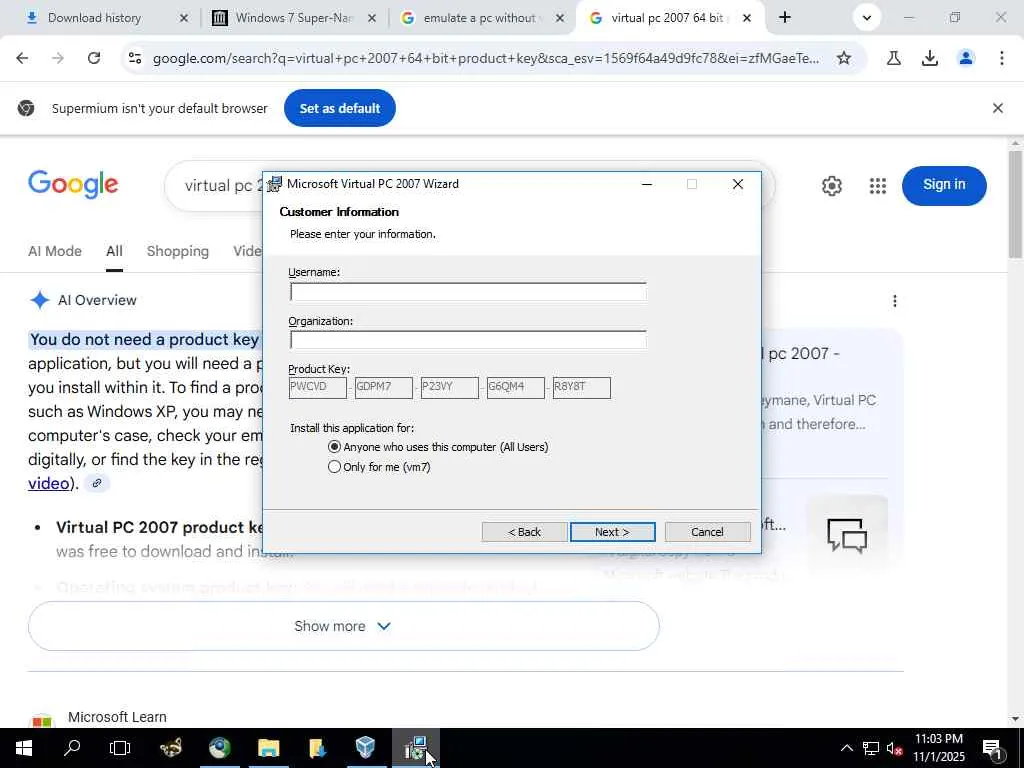The height and width of the screenshot is (768, 1024).
Task: Set Supermium as default browser
Action: pyautogui.click(x=340, y=108)
